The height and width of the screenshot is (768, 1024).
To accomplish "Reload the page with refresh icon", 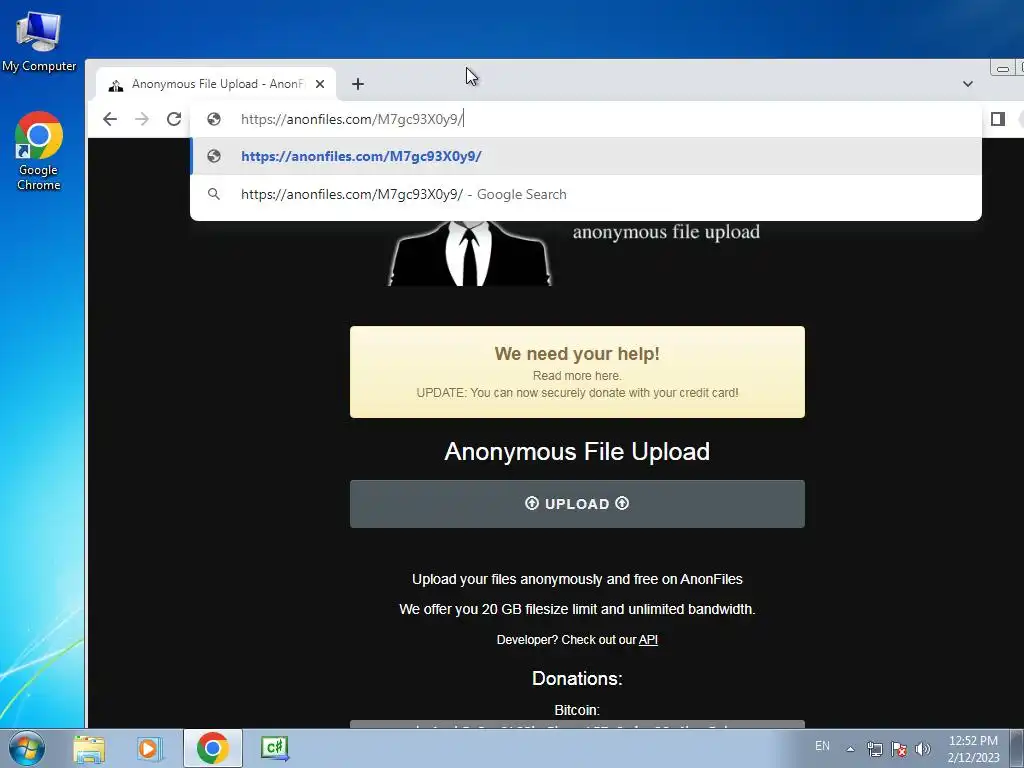I will click(174, 119).
